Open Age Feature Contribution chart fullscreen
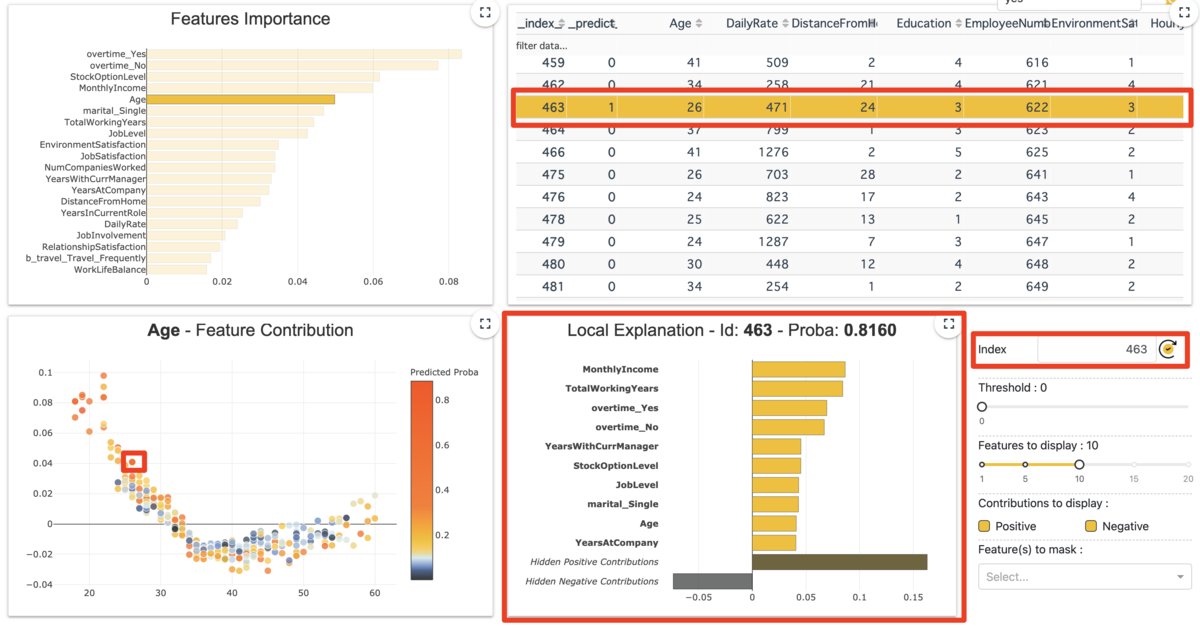This screenshot has width=1200, height=630. click(484, 324)
